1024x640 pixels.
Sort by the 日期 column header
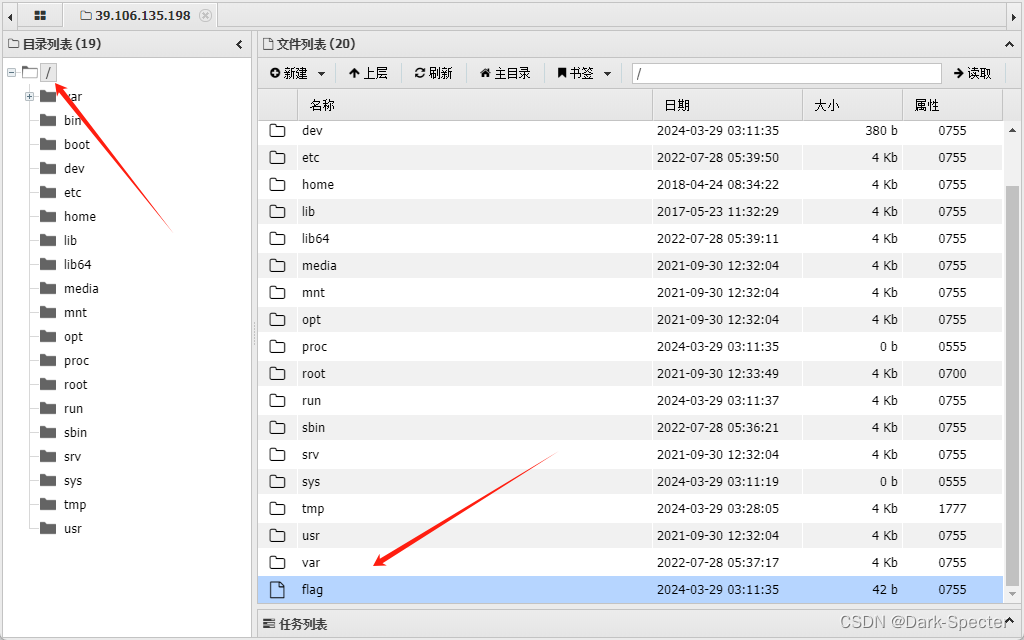click(728, 105)
